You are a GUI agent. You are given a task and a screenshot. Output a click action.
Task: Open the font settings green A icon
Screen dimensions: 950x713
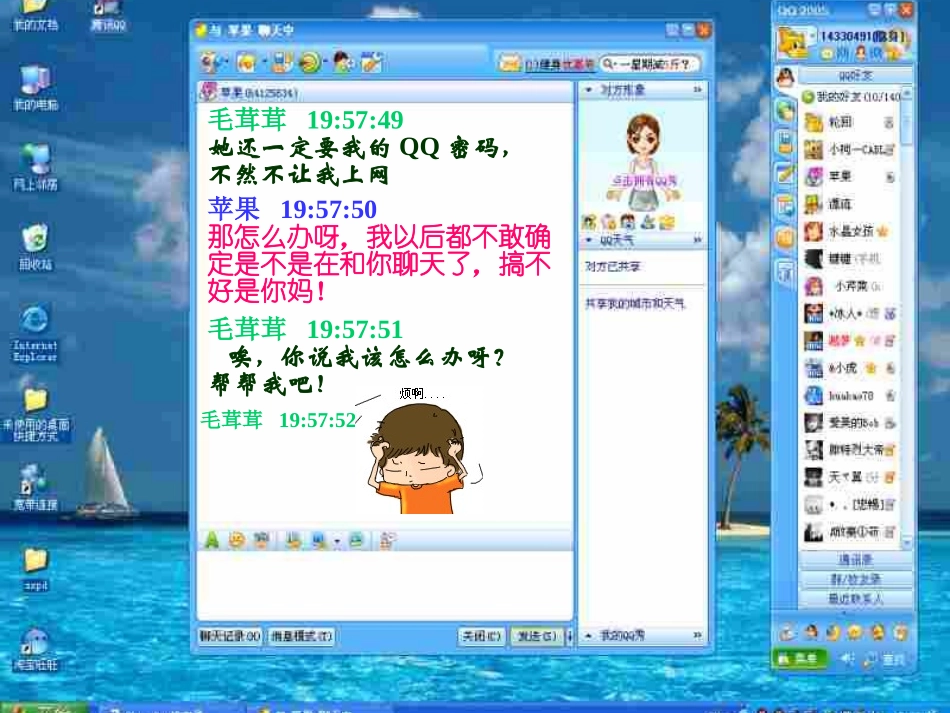(211, 539)
